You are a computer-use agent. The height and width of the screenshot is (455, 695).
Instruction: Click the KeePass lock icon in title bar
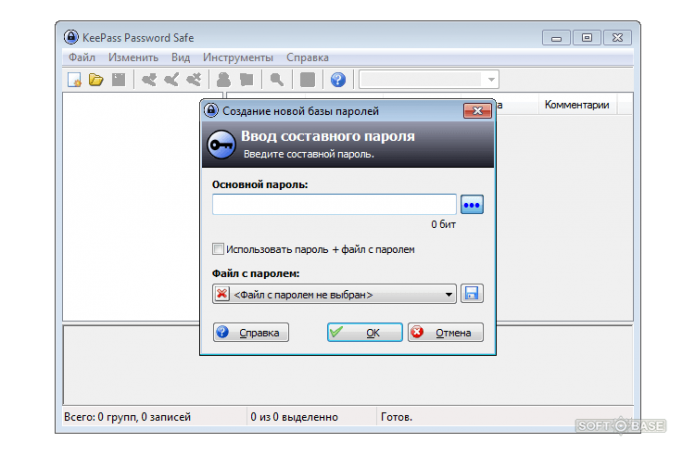(71, 37)
